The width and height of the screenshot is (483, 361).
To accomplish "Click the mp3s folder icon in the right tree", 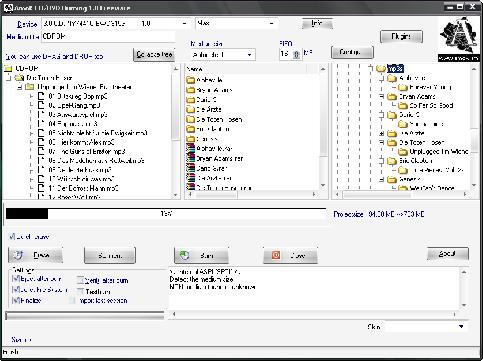I will [381, 69].
